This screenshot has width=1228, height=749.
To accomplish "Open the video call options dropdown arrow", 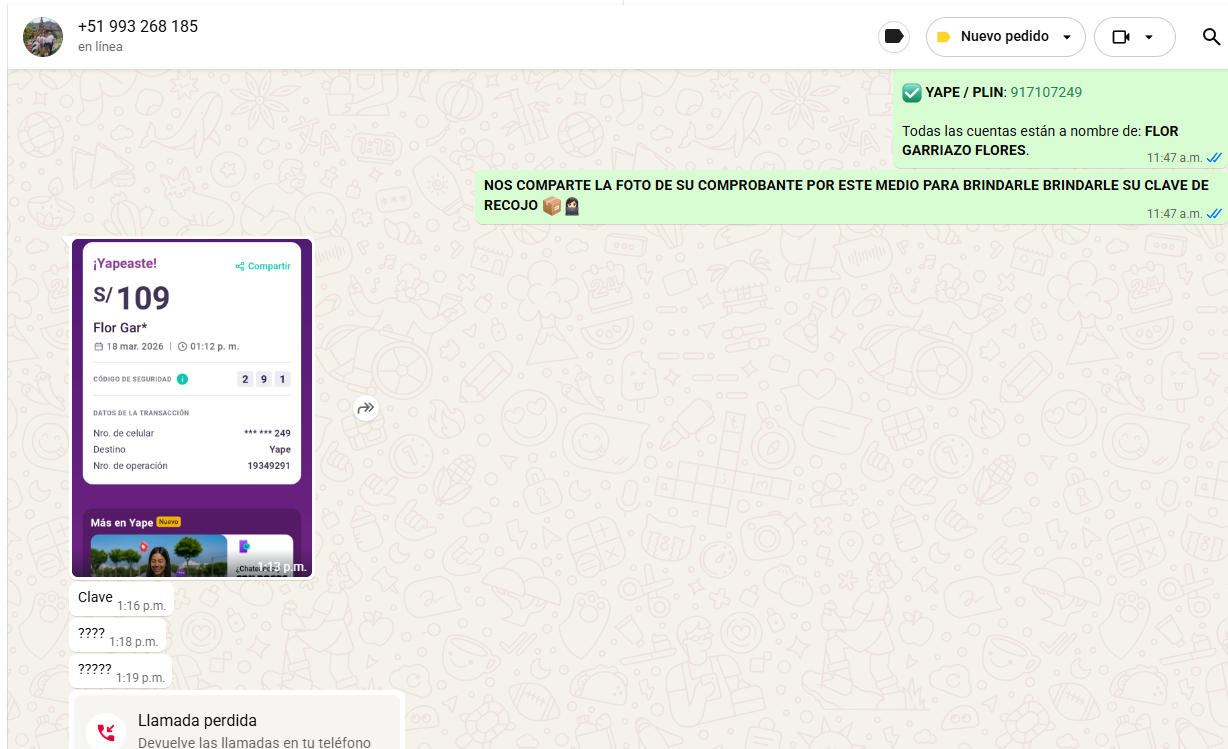I will click(1149, 37).
